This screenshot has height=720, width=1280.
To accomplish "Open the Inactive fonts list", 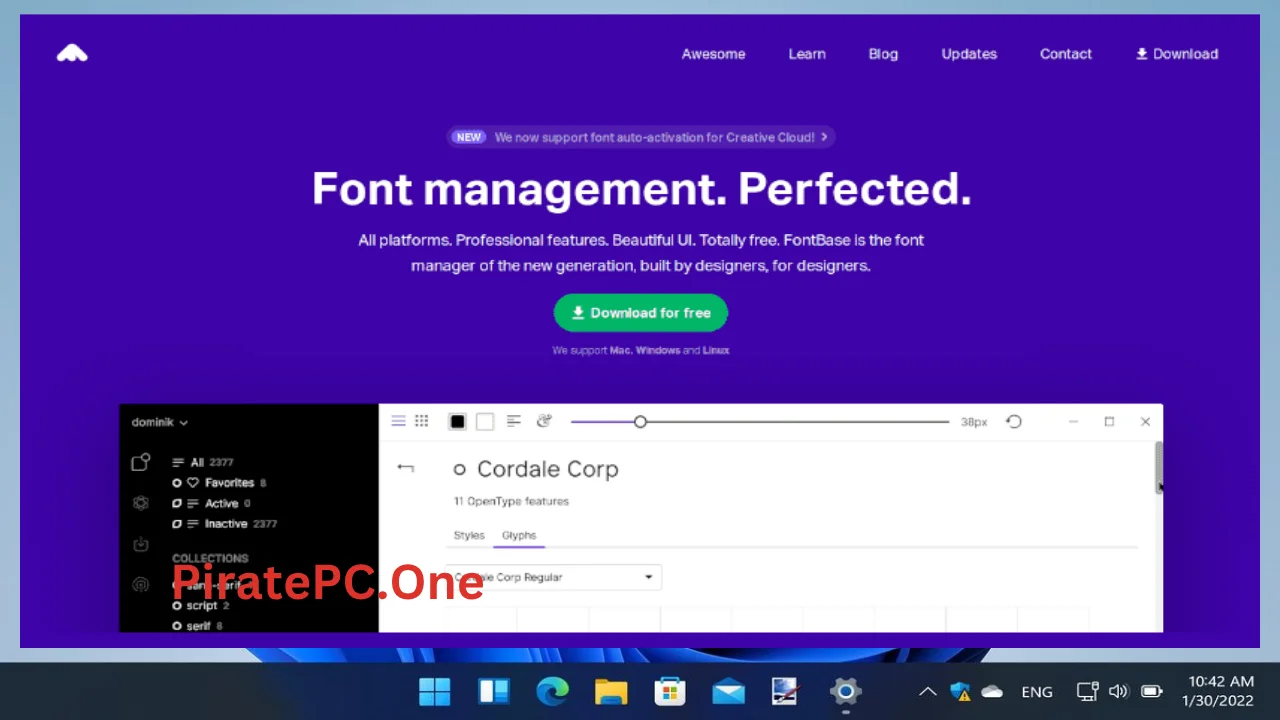I will pyautogui.click(x=233, y=524).
